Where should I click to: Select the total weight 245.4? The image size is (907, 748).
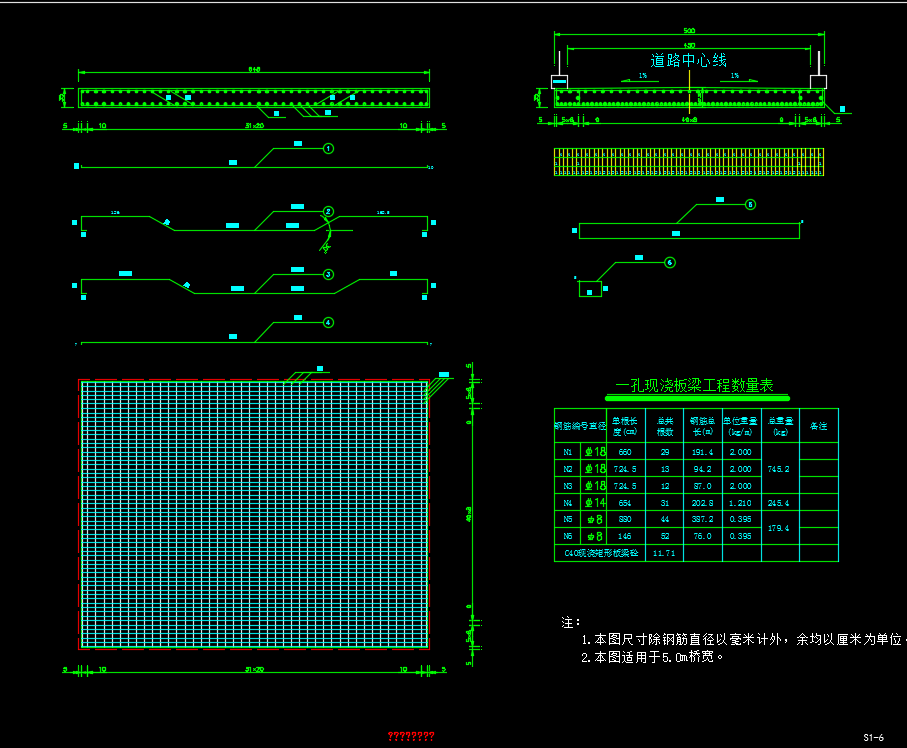tap(778, 503)
